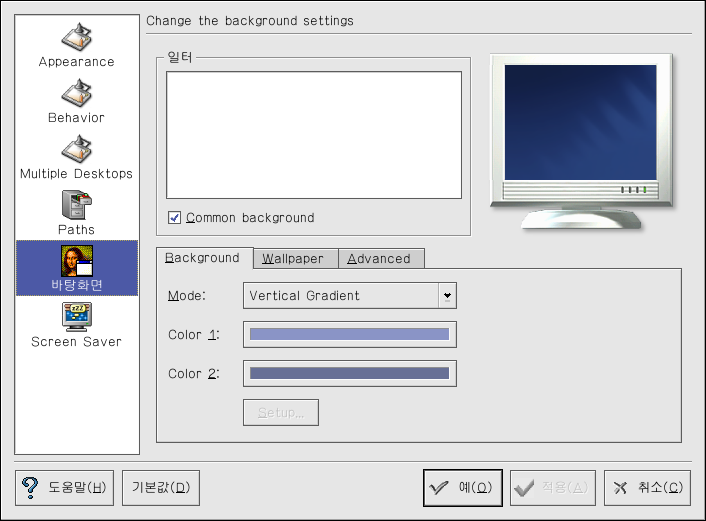The width and height of the screenshot is (706, 521).
Task: Expand the Mode dropdown arrow
Action: click(448, 295)
